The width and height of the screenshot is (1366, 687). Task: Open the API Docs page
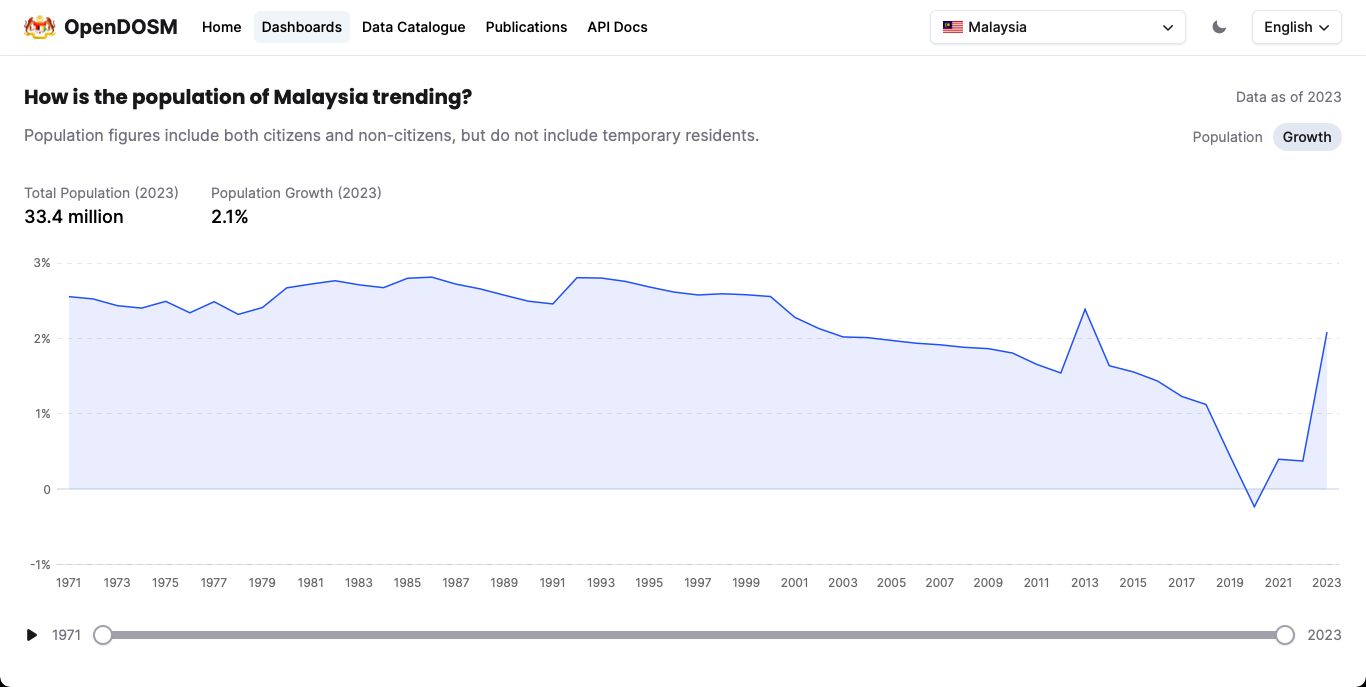pos(617,27)
